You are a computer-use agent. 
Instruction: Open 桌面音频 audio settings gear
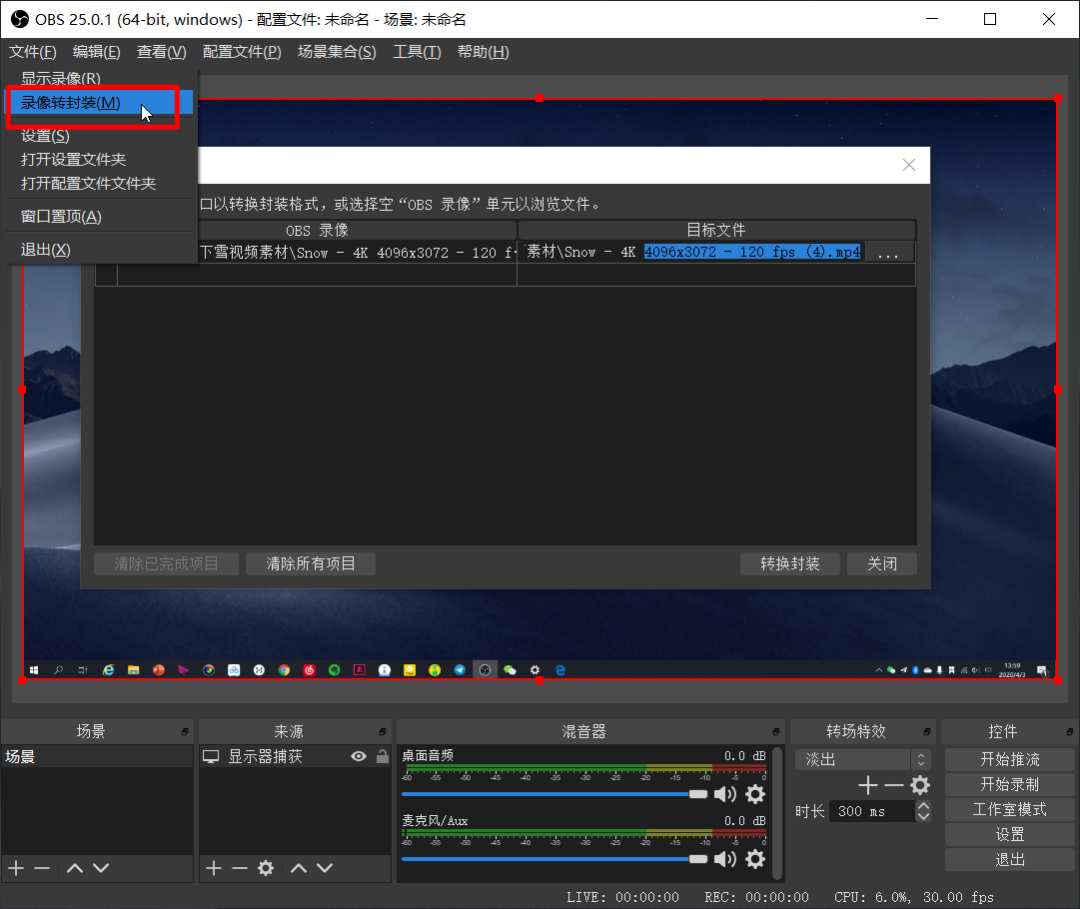(755, 794)
